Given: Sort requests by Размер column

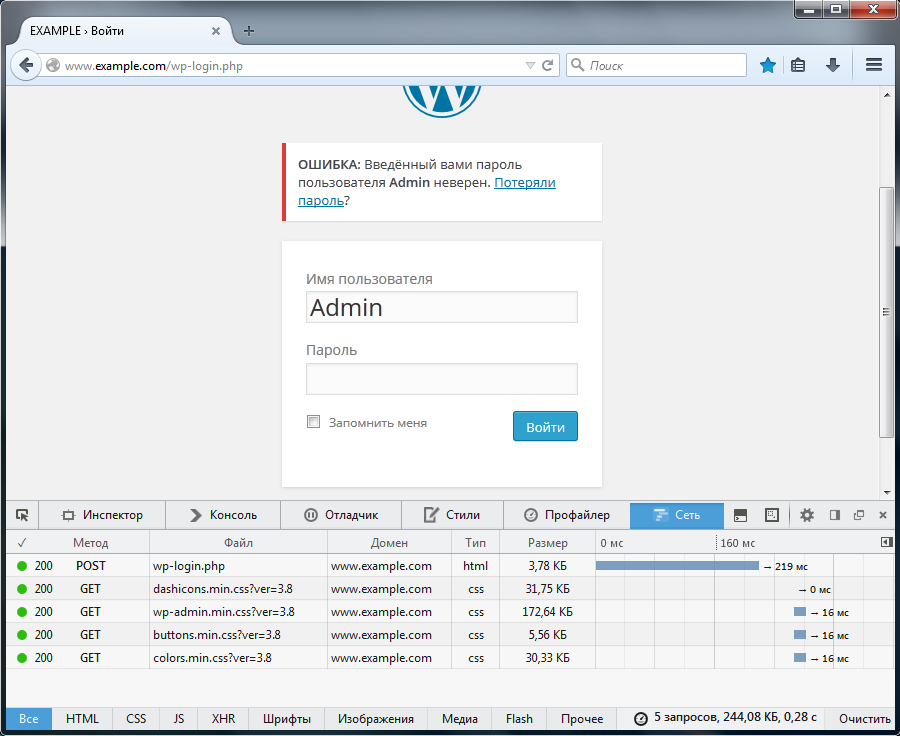Looking at the screenshot, I should [x=548, y=543].
